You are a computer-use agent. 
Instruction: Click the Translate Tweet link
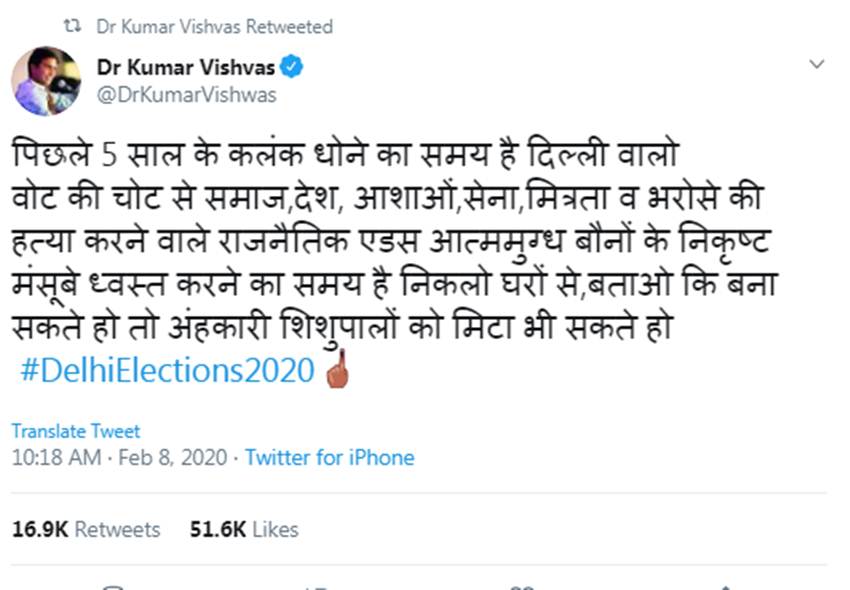[x=76, y=431]
